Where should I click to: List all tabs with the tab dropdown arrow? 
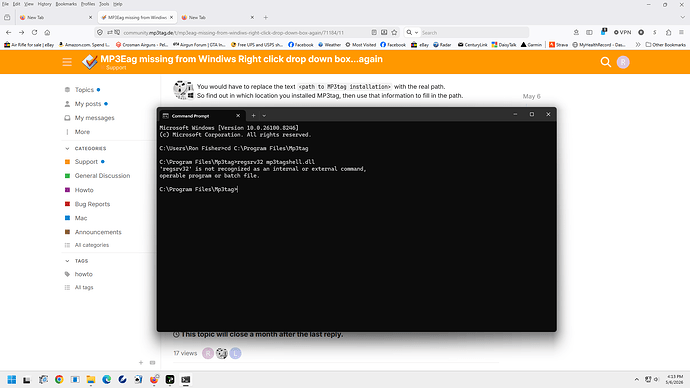tap(683, 17)
